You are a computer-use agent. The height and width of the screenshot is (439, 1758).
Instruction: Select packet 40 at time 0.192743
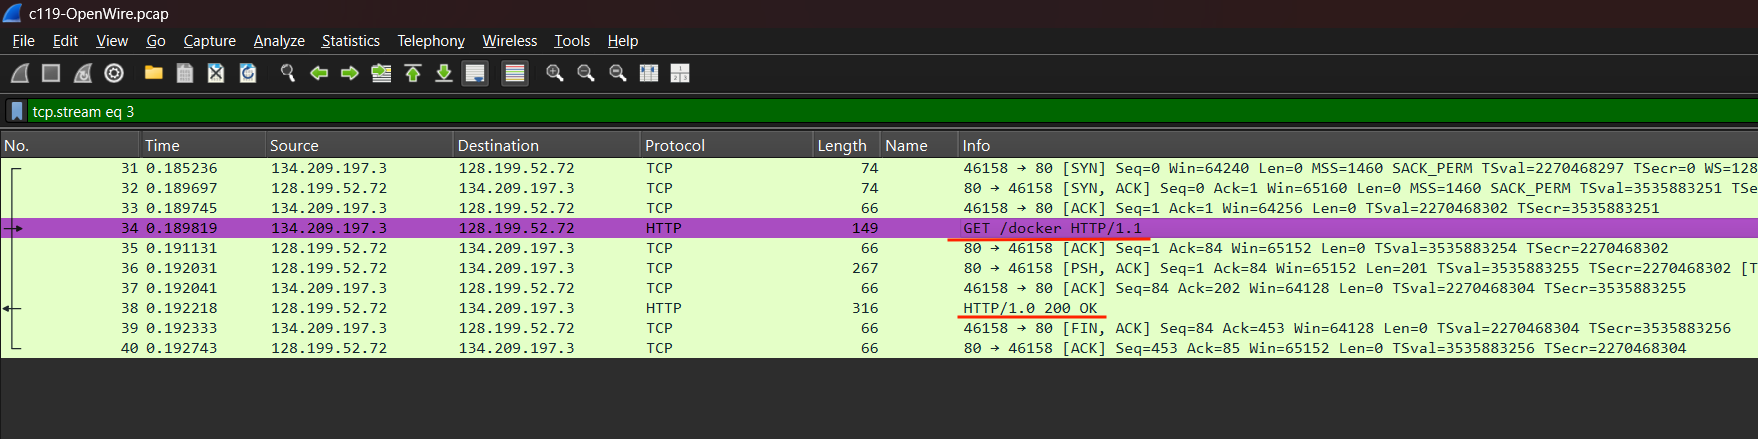coord(879,348)
